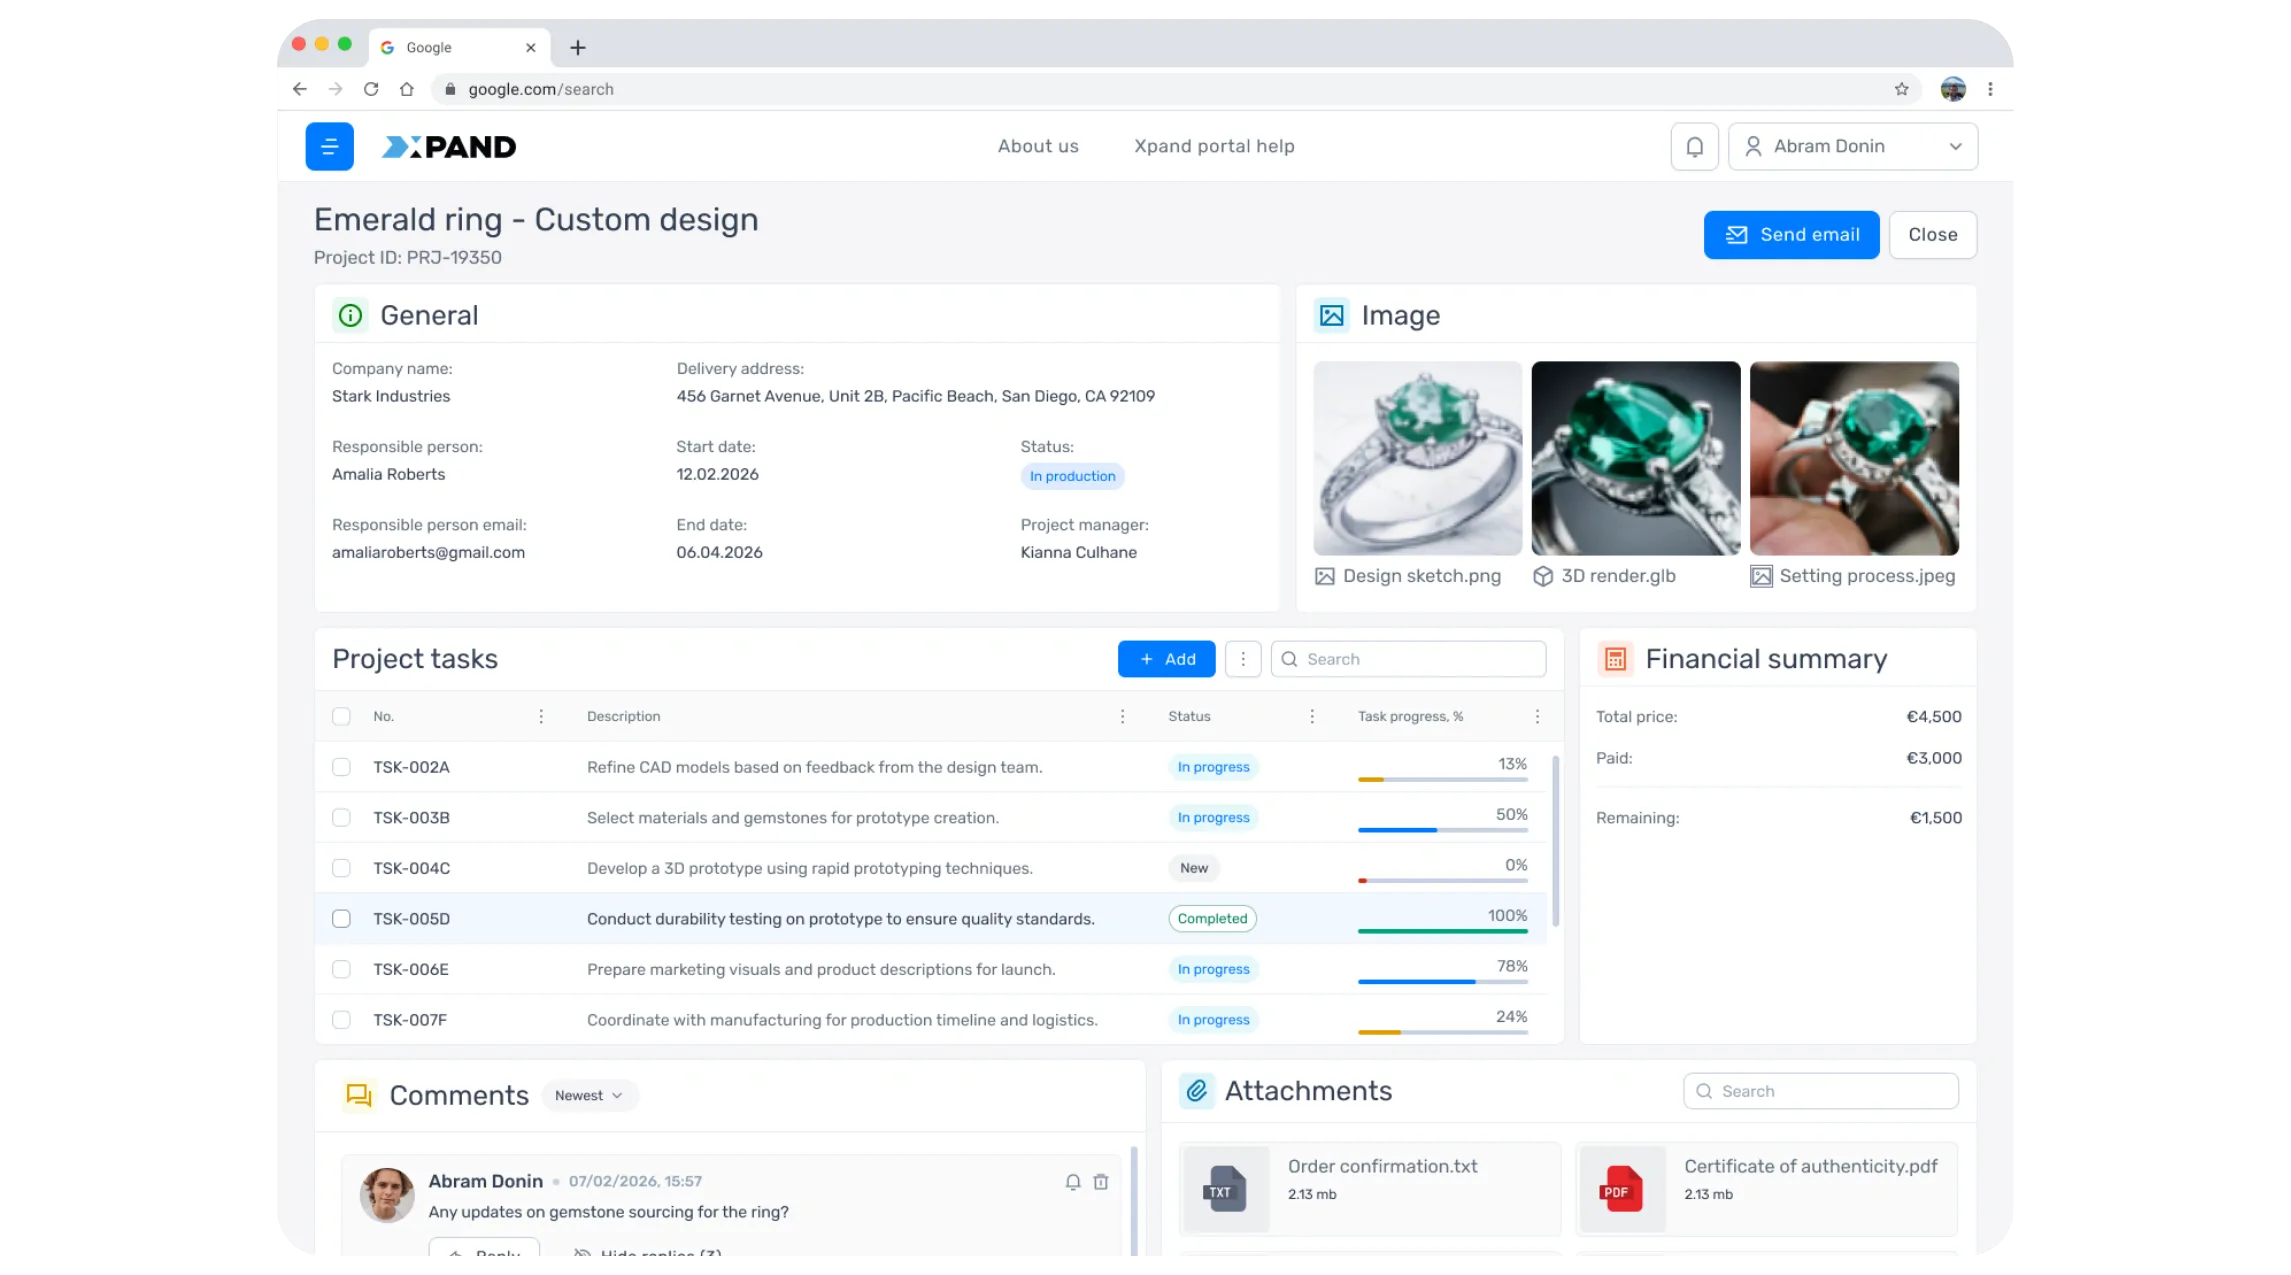
Task: Open the About us page
Action: pos(1038,146)
